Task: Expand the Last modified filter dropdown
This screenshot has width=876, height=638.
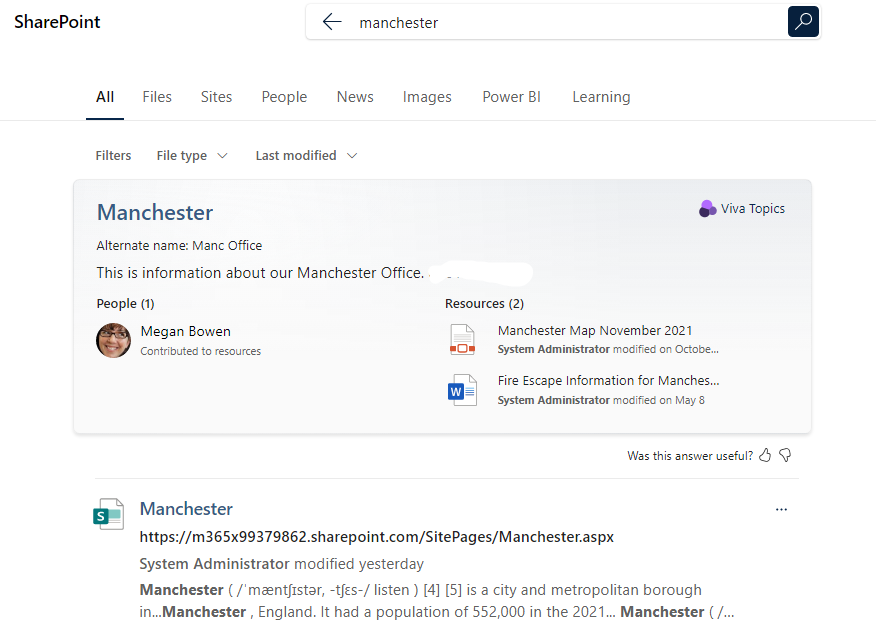Action: 306,155
